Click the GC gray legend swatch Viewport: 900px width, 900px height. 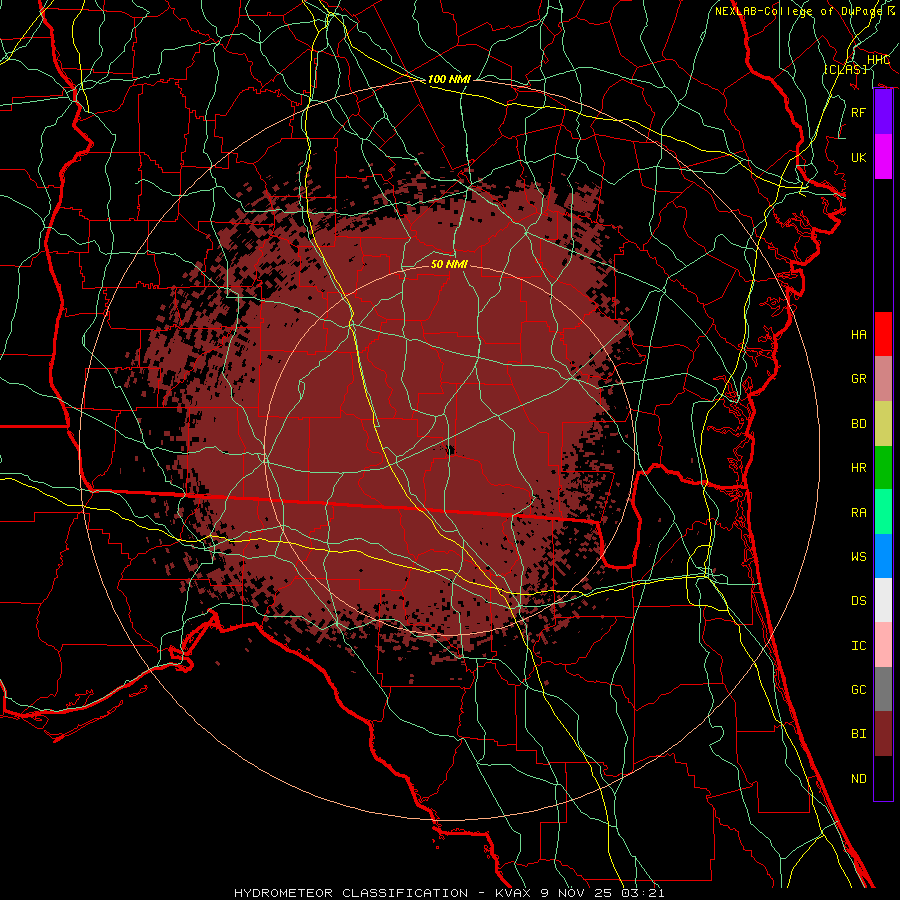[883, 689]
